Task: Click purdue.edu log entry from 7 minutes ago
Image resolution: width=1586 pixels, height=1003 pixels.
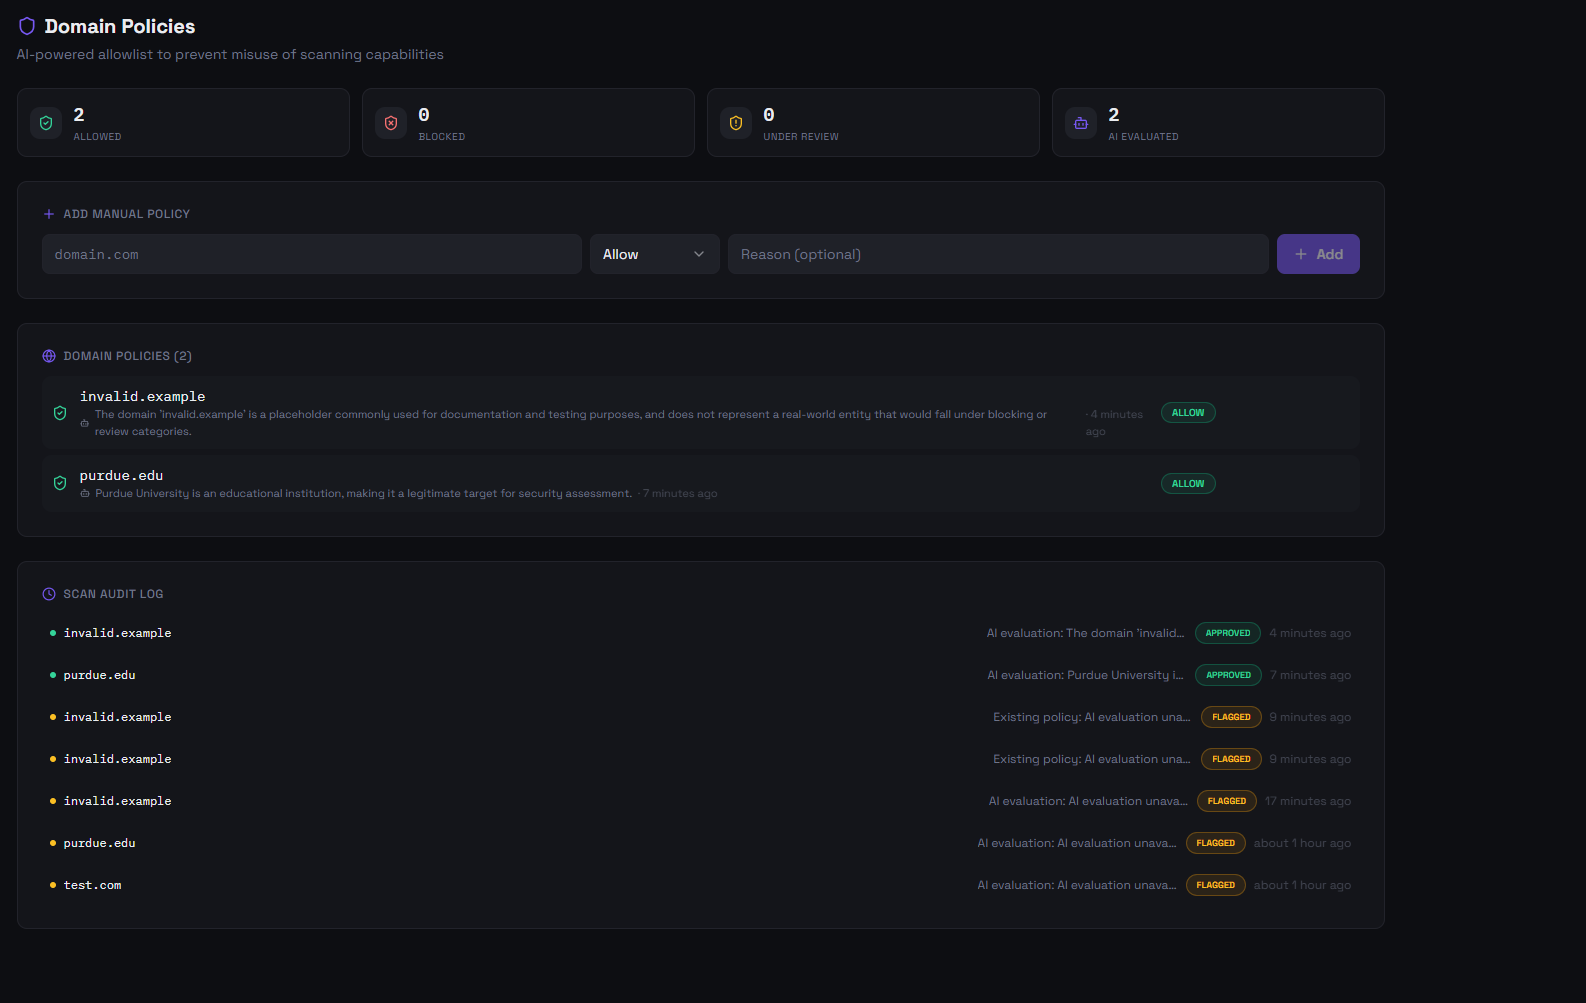Action: 700,675
